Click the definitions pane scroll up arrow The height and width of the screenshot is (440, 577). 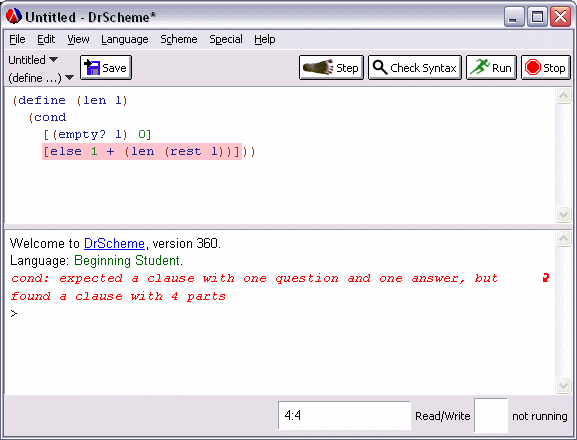[563, 96]
